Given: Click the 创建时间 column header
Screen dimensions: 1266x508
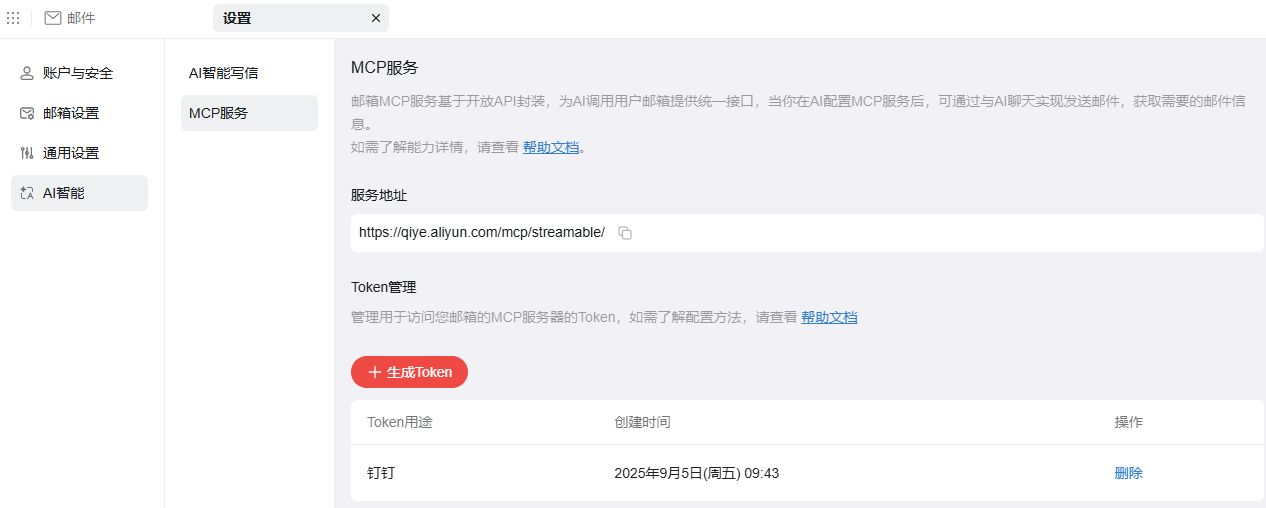Looking at the screenshot, I should point(642,422).
